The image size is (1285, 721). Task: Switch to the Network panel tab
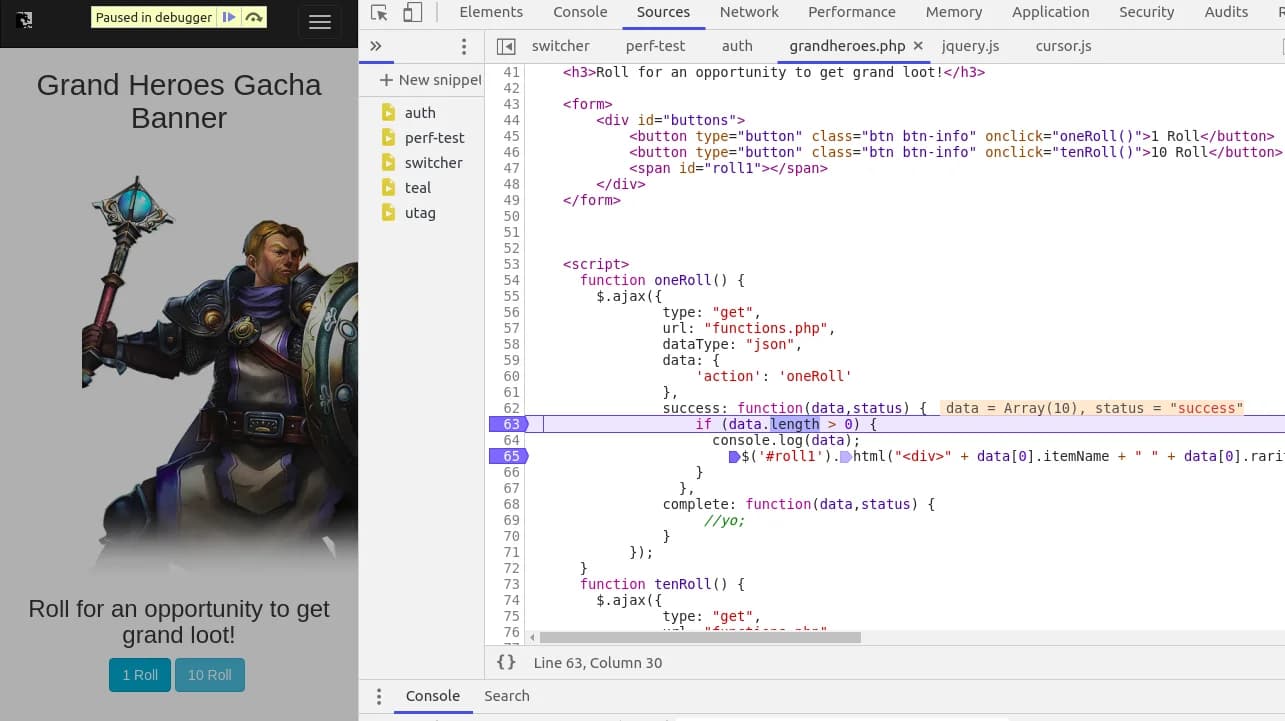point(748,12)
